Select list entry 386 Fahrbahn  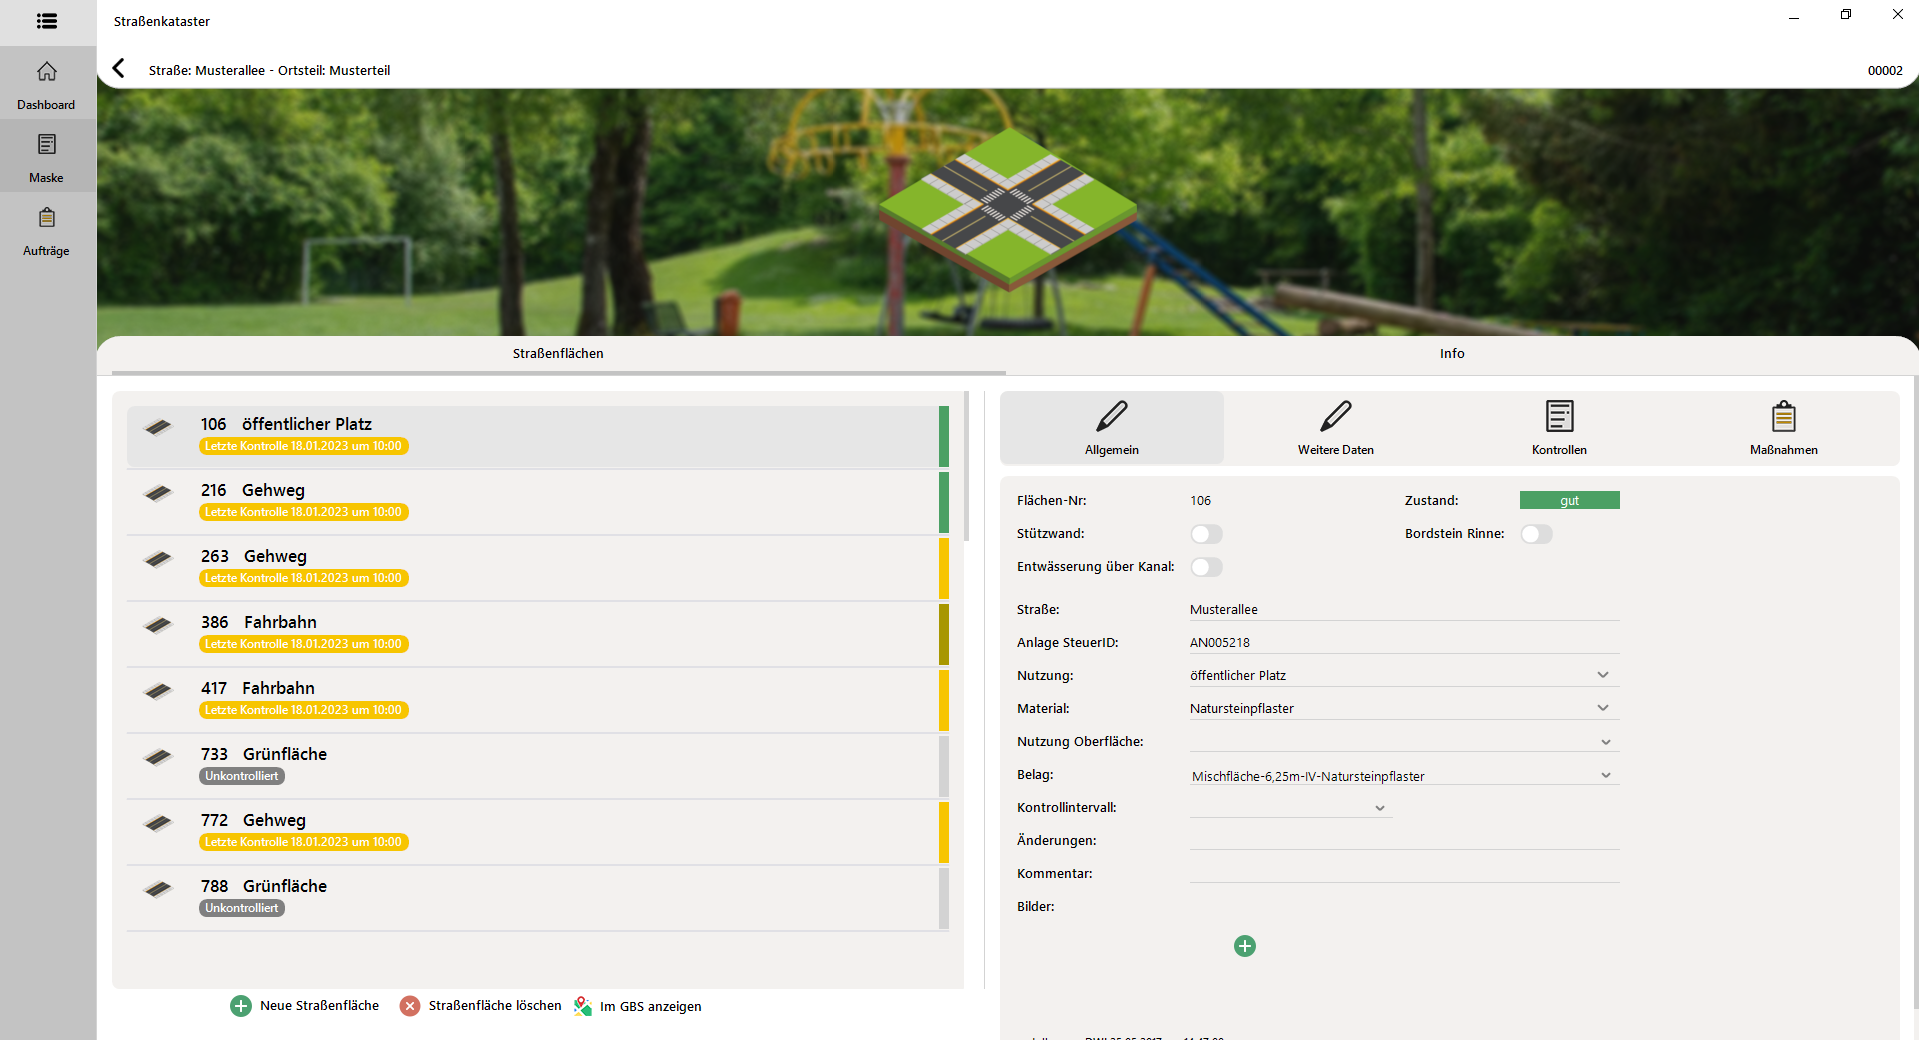530,633
